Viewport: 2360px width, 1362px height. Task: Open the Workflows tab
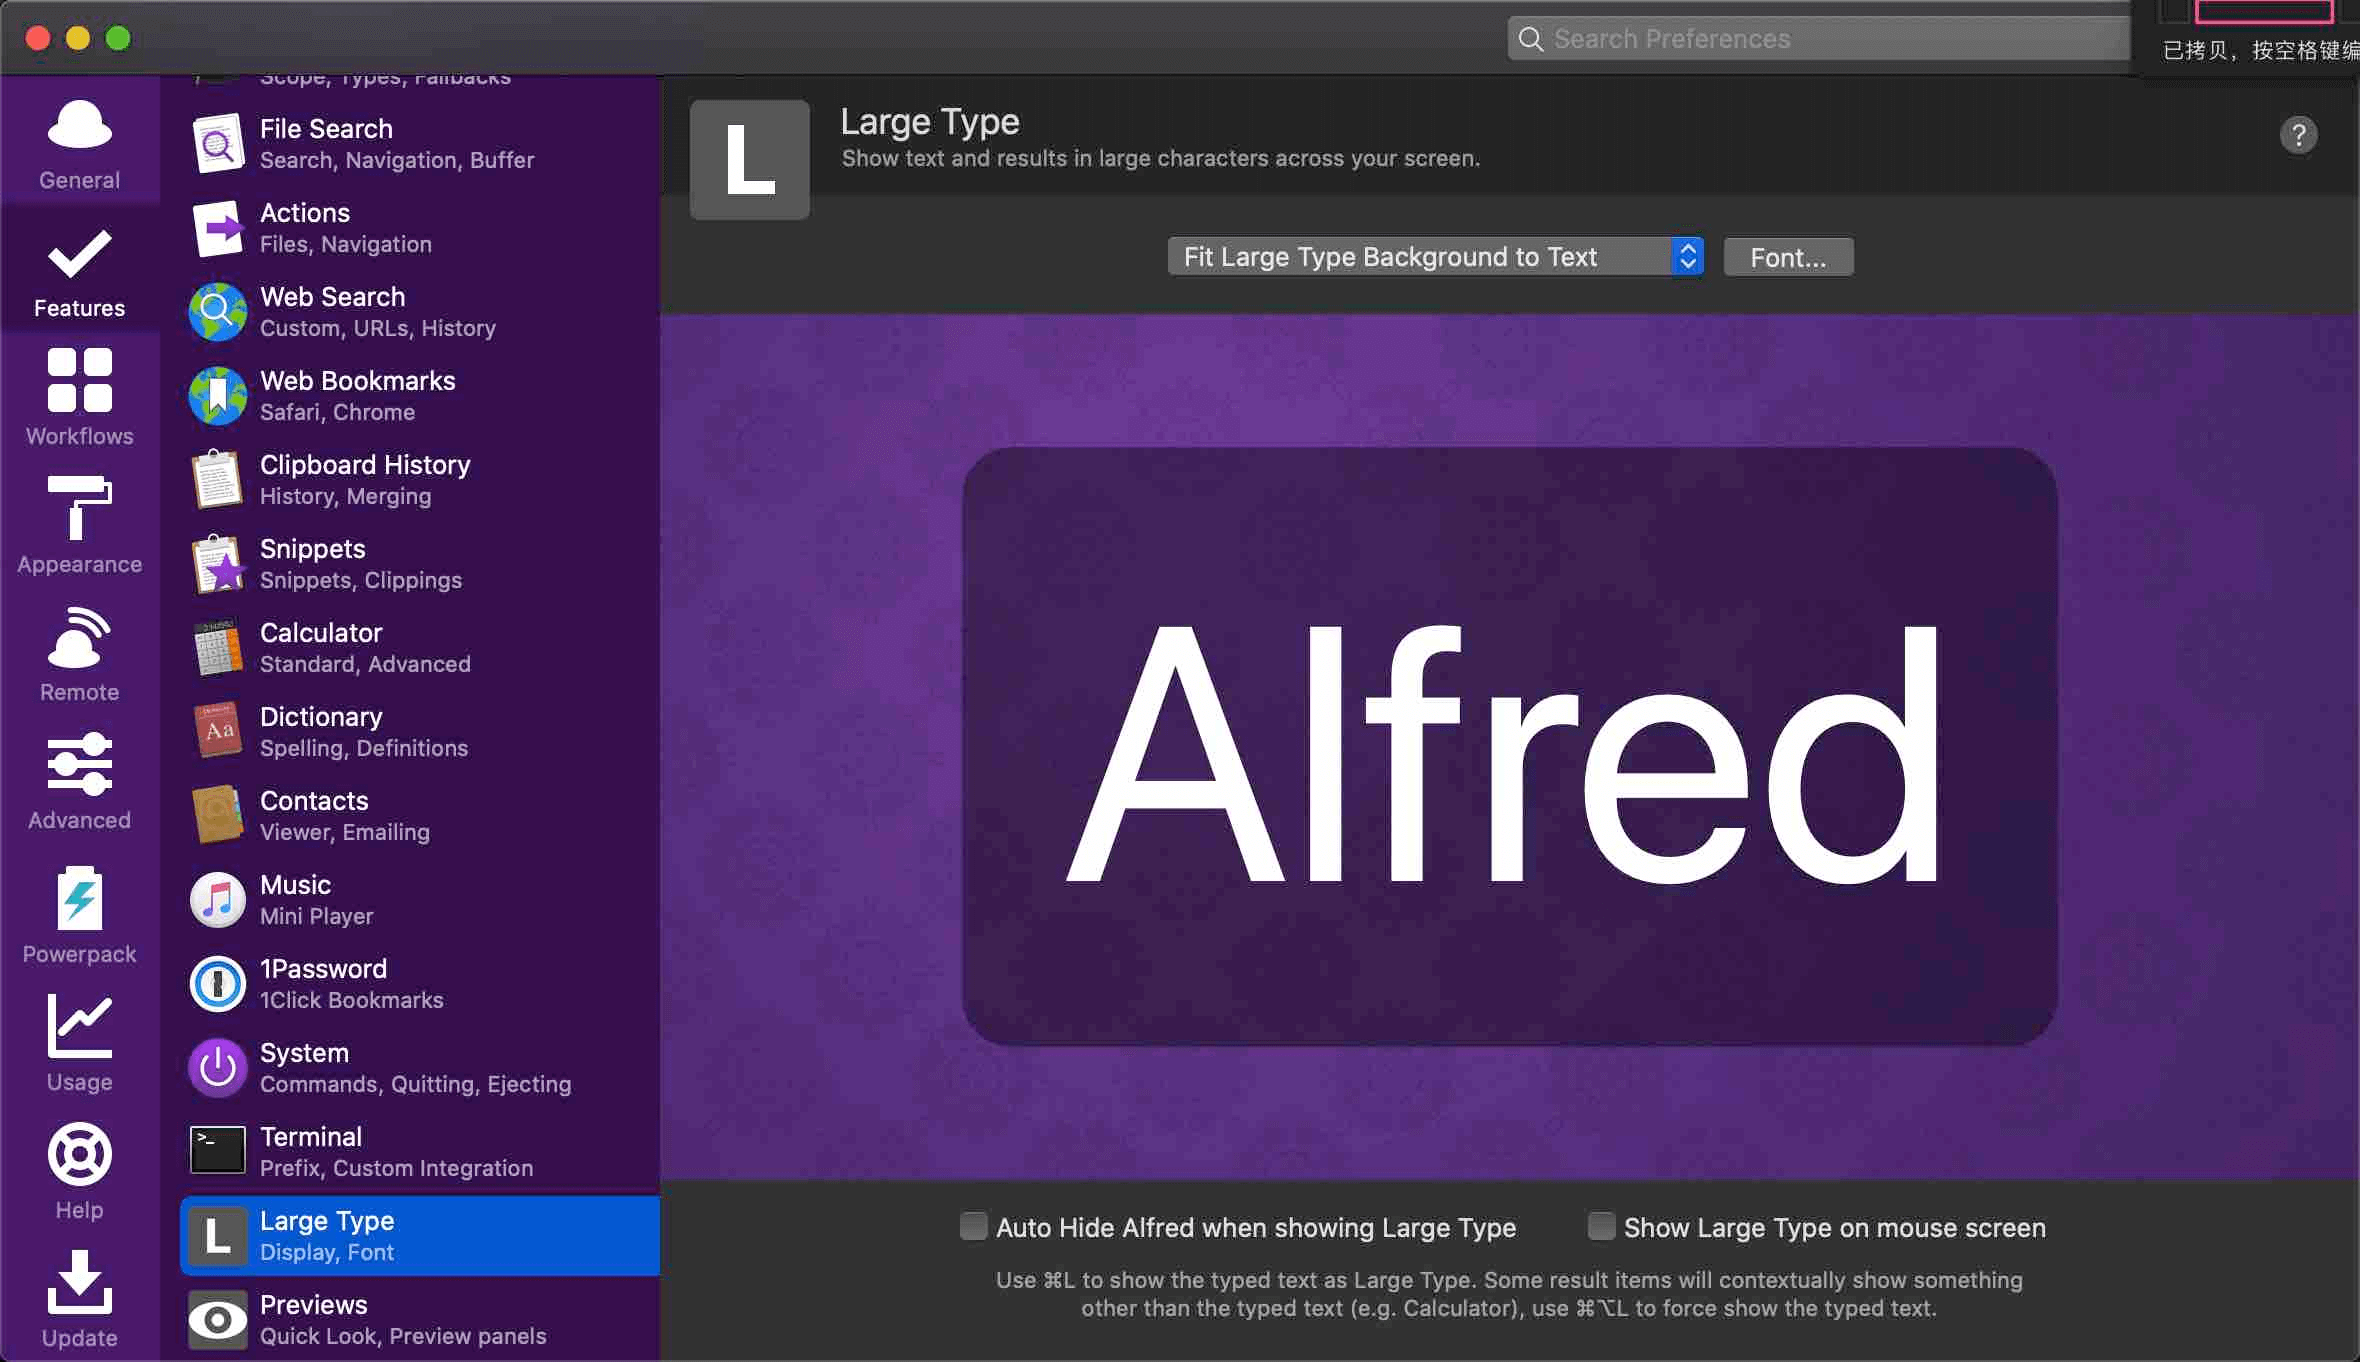point(80,397)
